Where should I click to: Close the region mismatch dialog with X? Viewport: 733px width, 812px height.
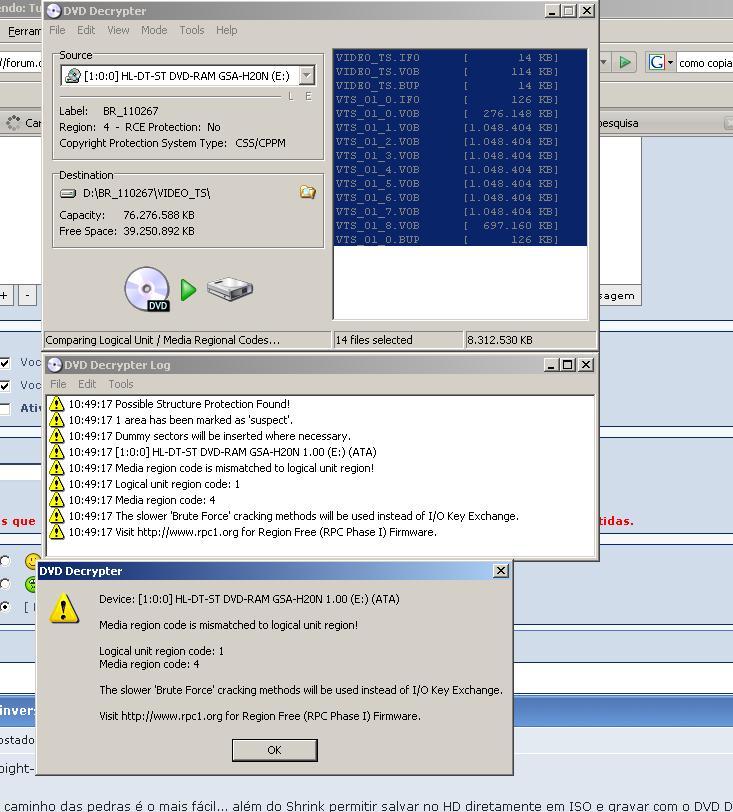click(x=500, y=571)
